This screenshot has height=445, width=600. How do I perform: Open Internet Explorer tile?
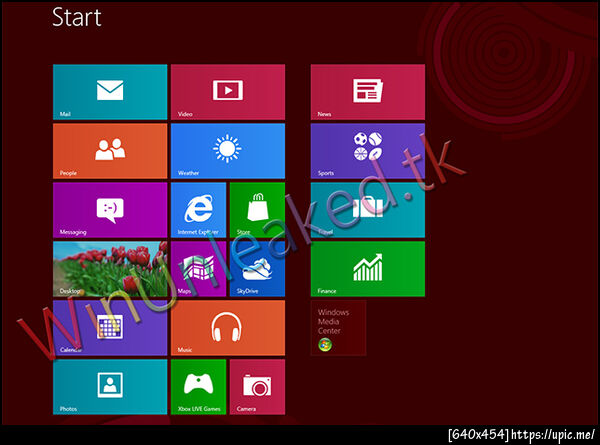coord(198,210)
